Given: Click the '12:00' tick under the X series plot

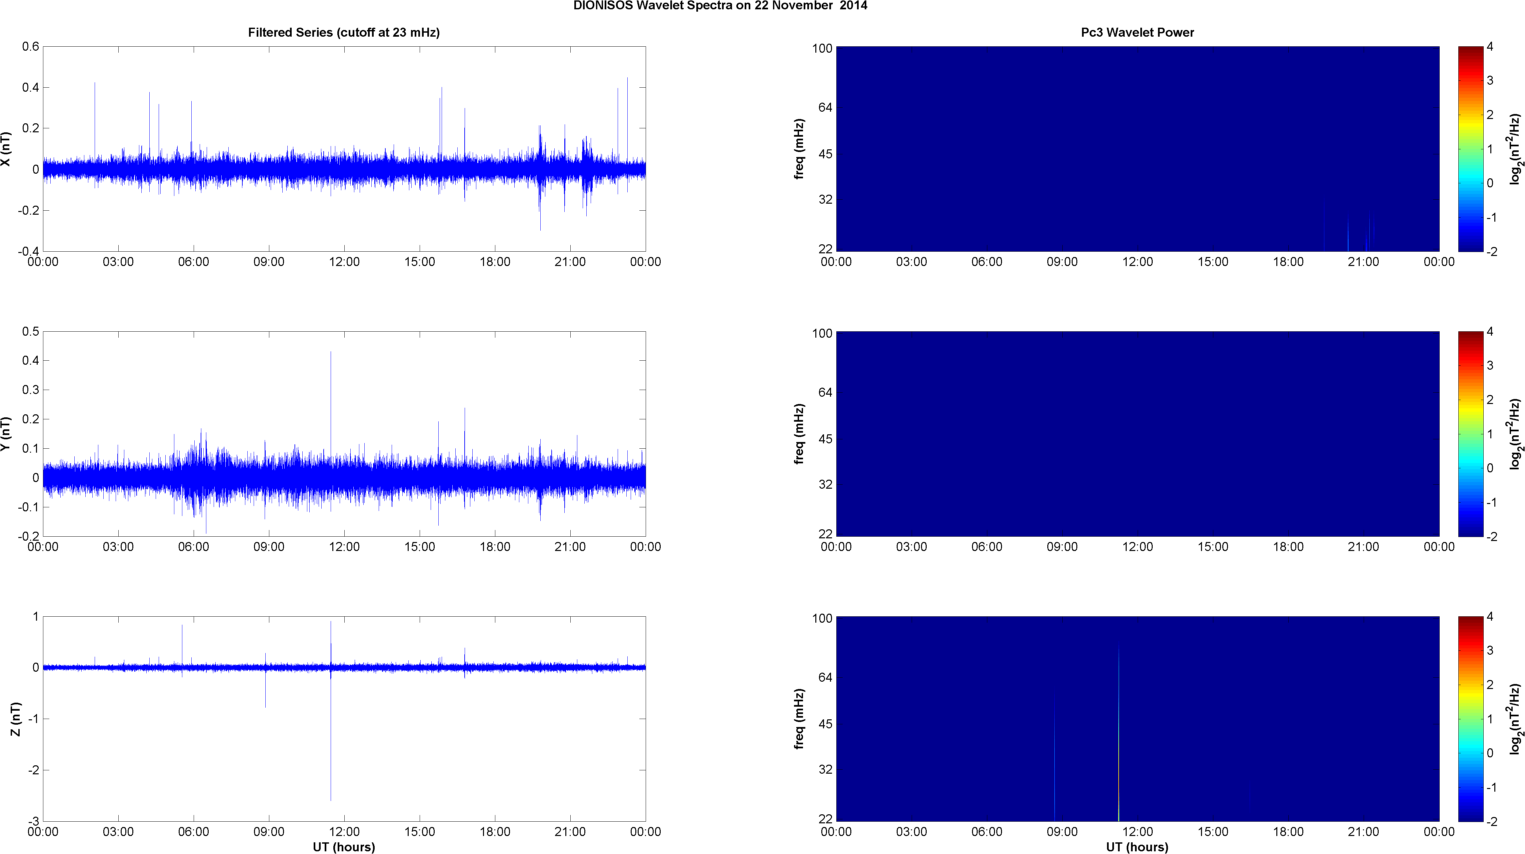Looking at the screenshot, I should coord(344,262).
